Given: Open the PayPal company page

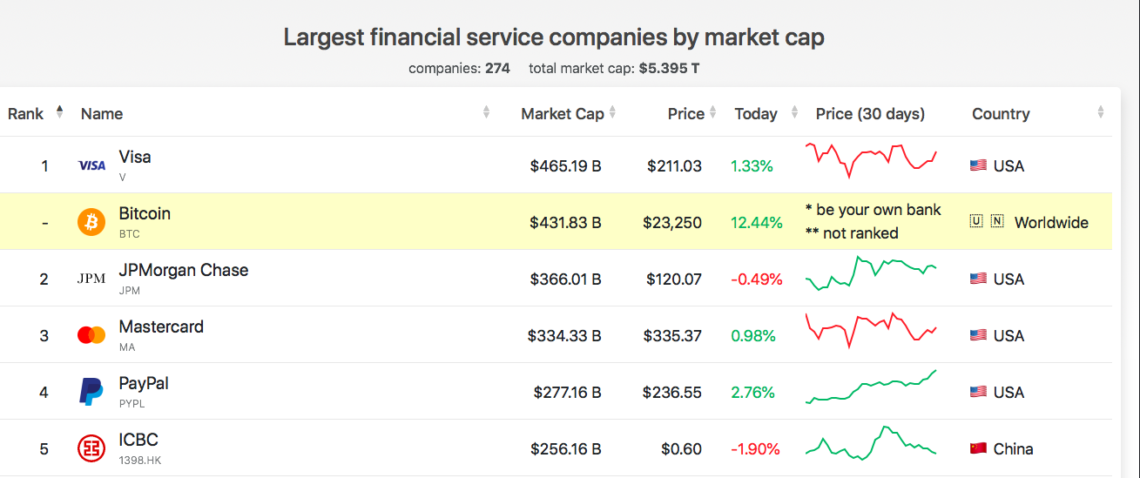Looking at the screenshot, I should pyautogui.click(x=144, y=383).
